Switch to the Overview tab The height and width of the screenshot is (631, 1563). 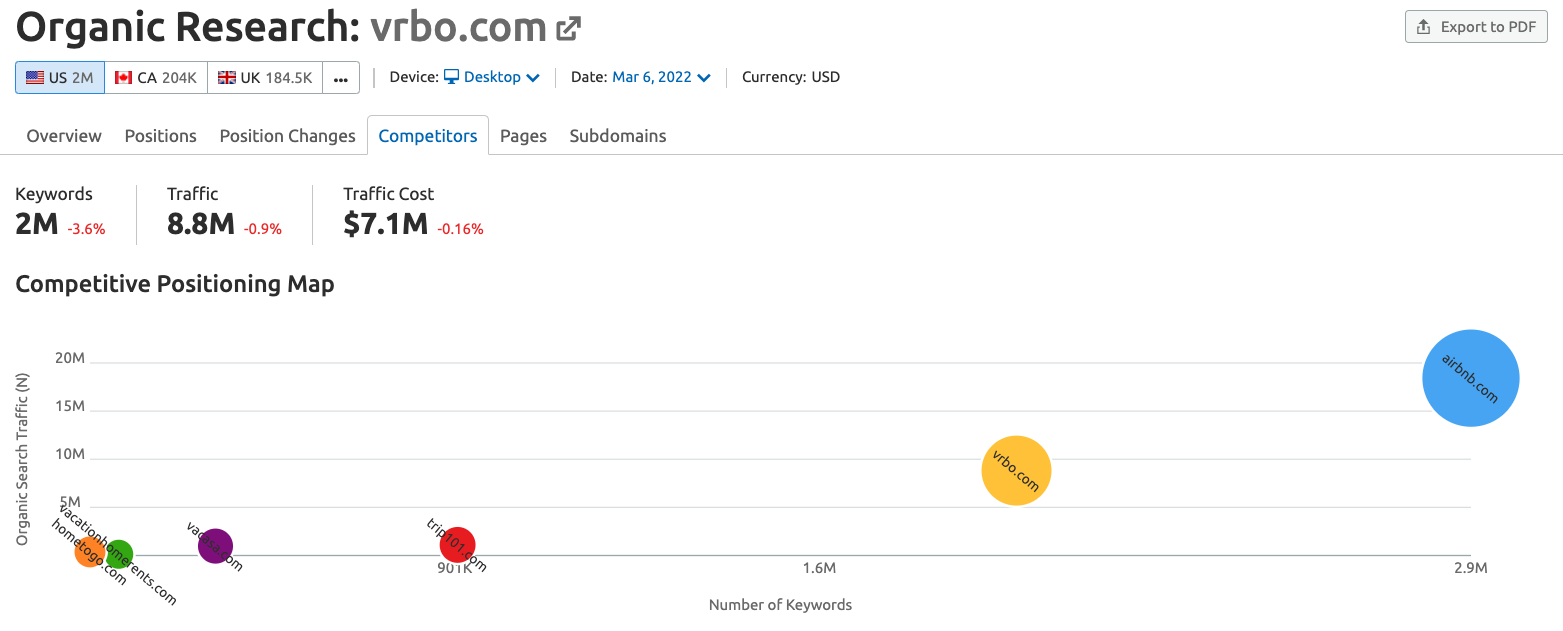tap(64, 136)
